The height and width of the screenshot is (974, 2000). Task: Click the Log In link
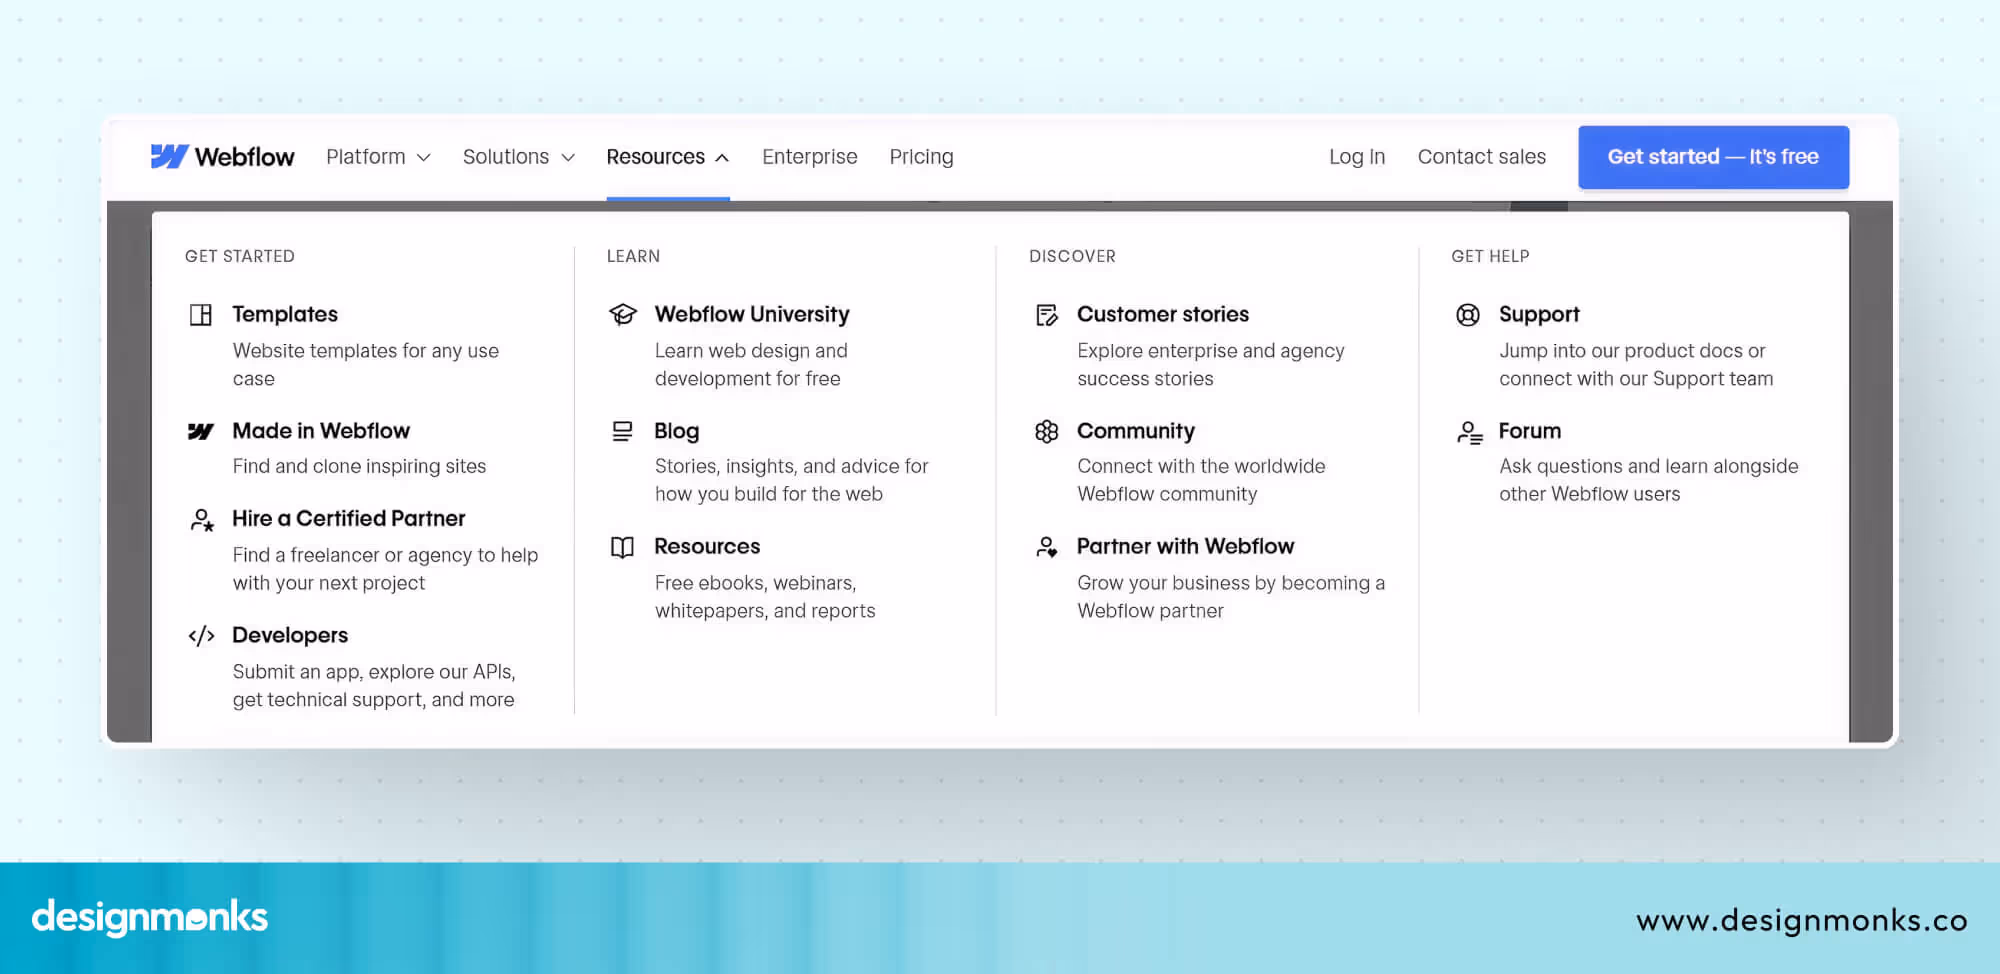1357,156
